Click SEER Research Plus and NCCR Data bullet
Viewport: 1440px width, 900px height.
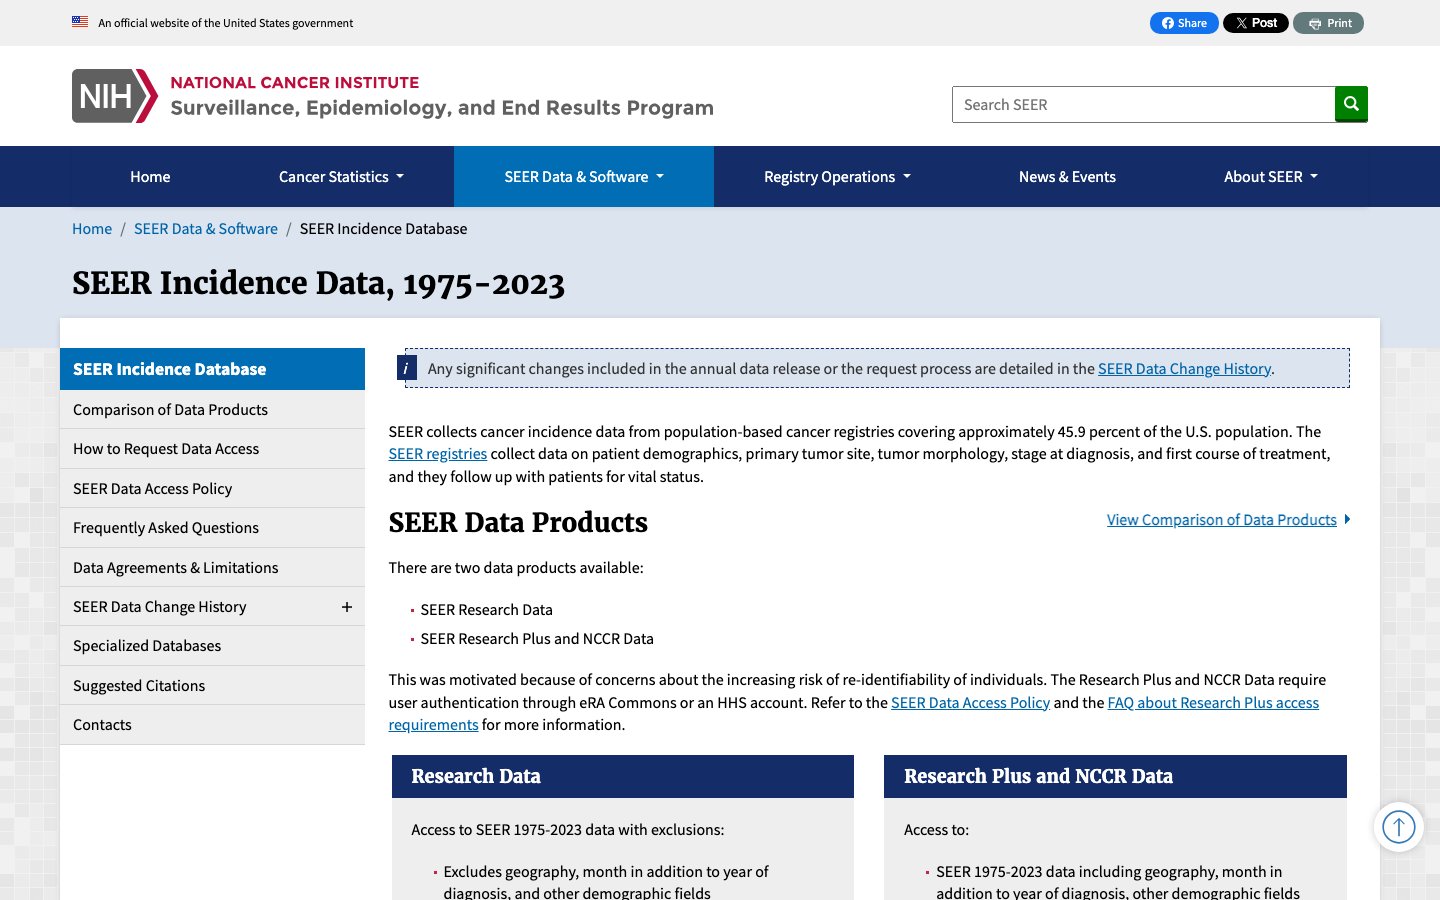coord(537,639)
